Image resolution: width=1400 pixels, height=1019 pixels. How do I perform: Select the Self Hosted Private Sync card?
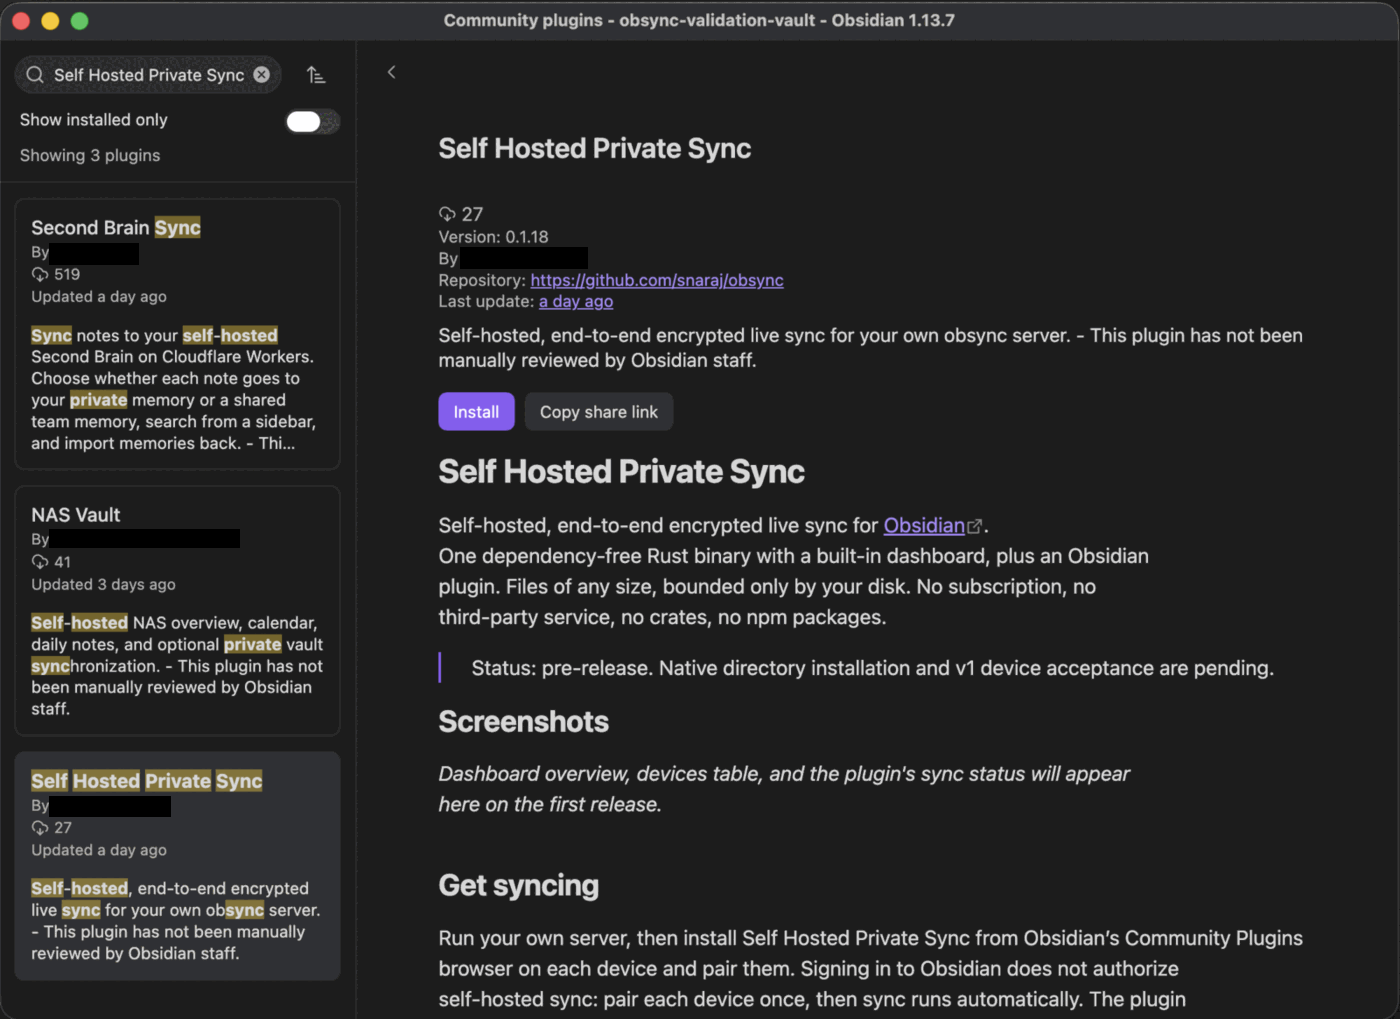(x=177, y=866)
